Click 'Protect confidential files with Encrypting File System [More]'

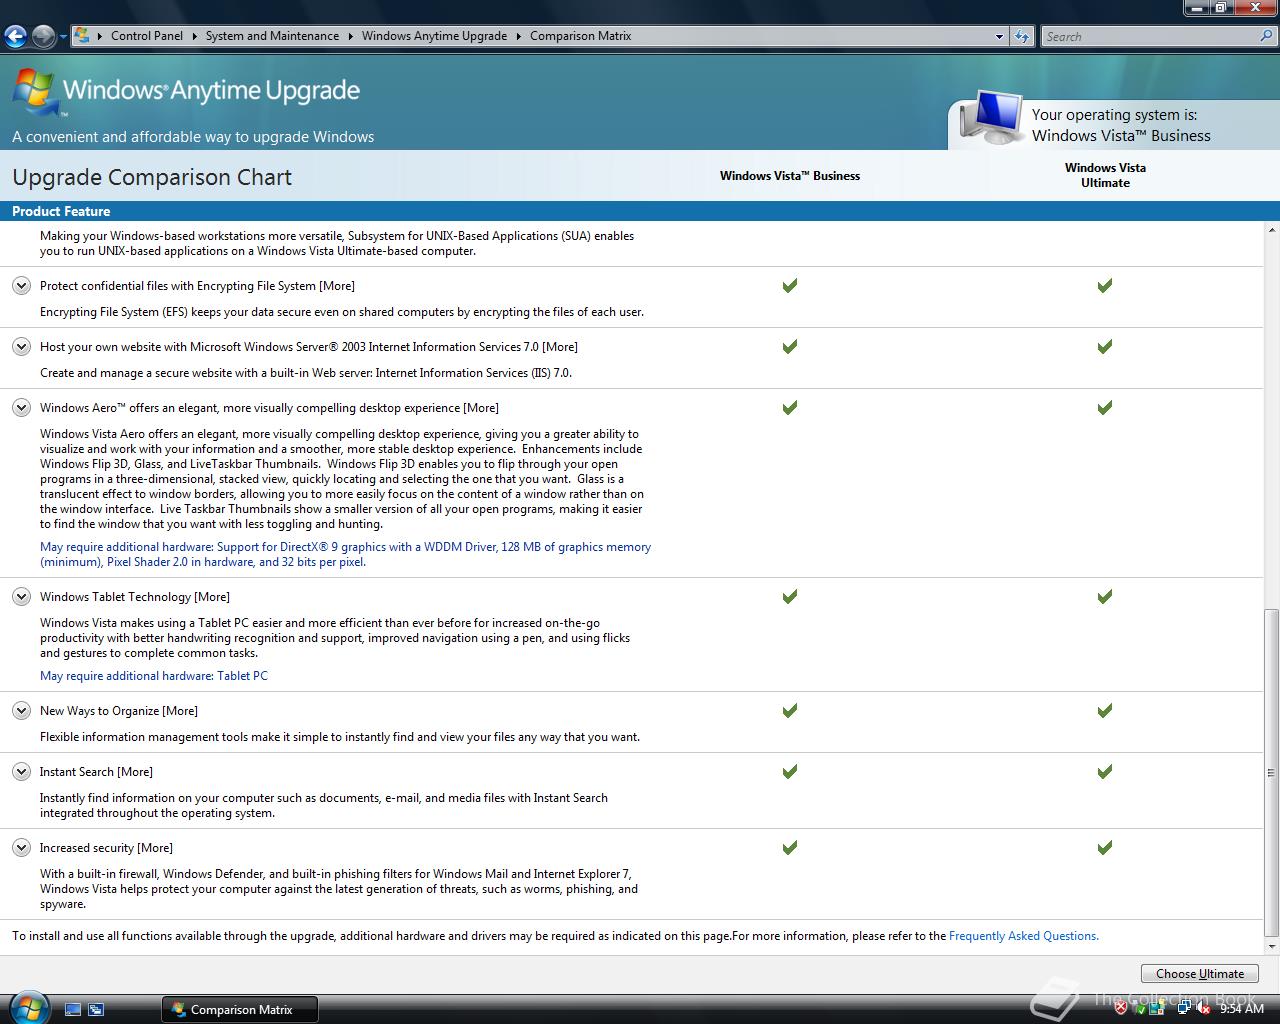(x=197, y=286)
